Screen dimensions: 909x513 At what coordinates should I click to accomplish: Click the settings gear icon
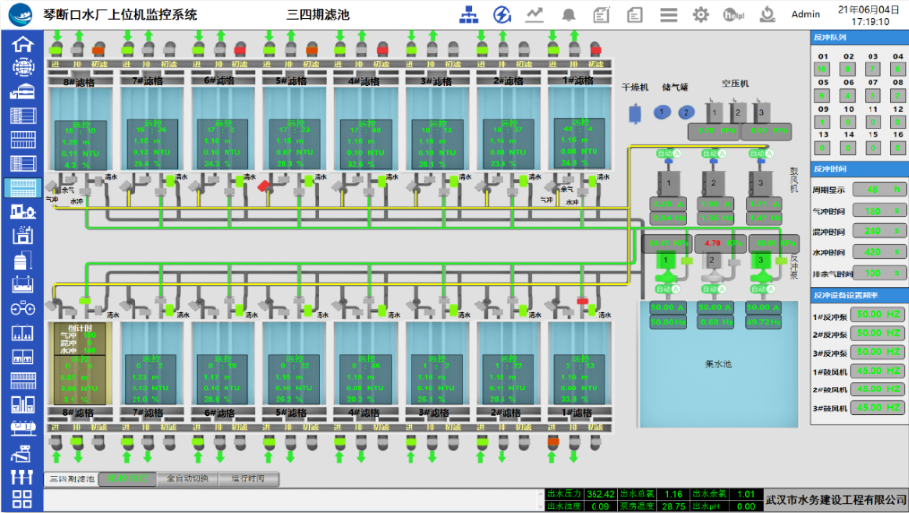point(701,14)
